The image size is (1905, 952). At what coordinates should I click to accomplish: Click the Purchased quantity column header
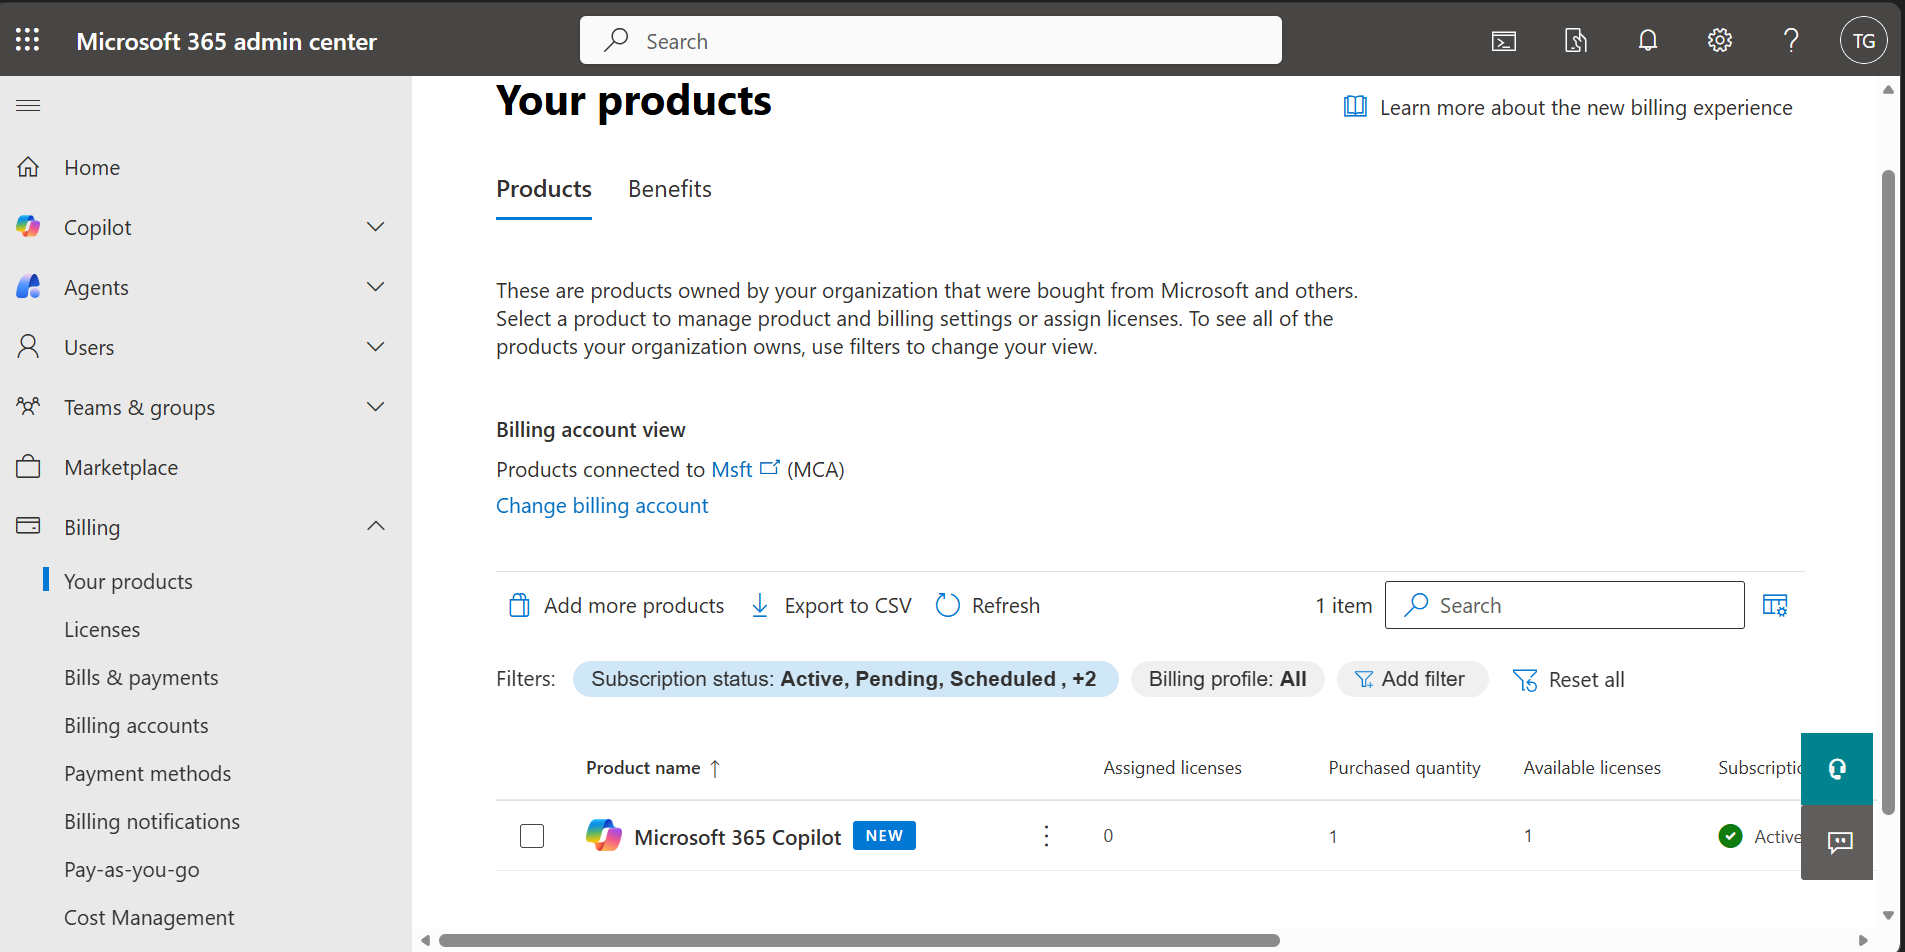coord(1404,768)
